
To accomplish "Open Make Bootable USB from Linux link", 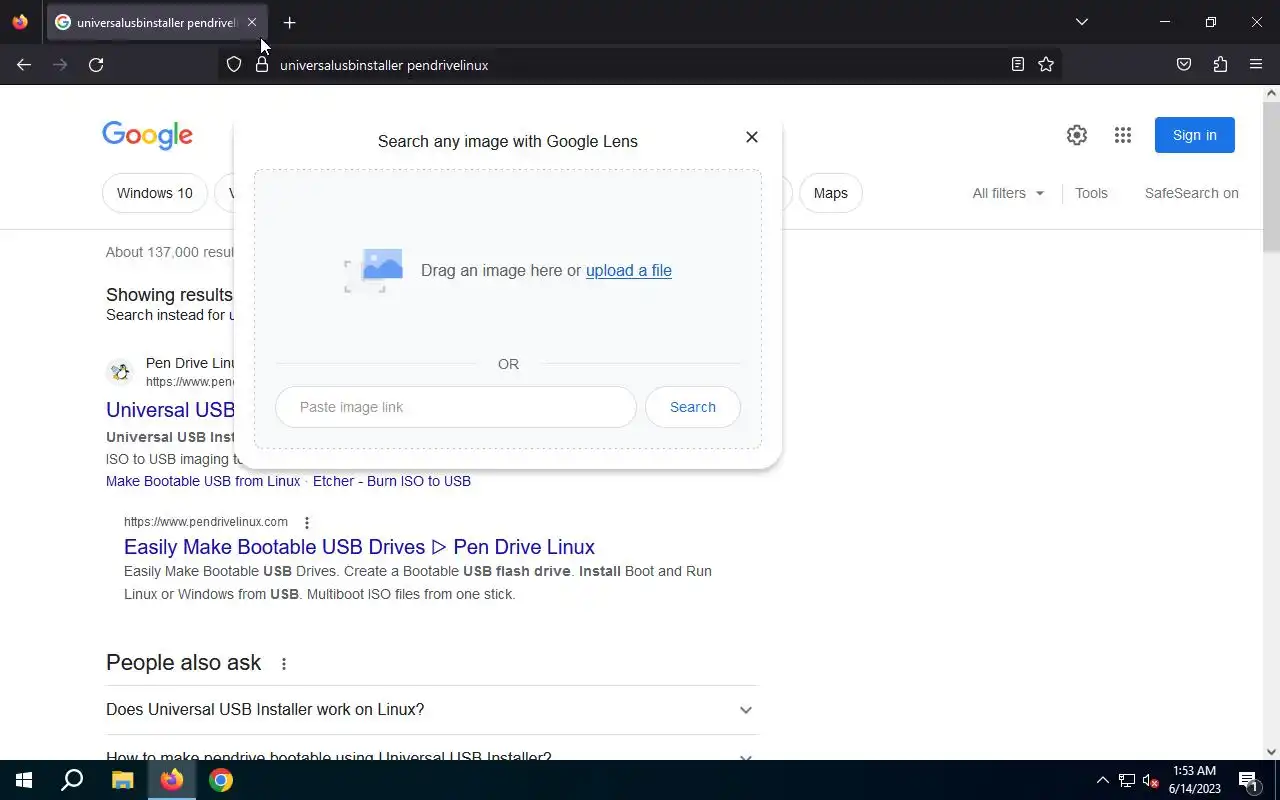I will [203, 481].
